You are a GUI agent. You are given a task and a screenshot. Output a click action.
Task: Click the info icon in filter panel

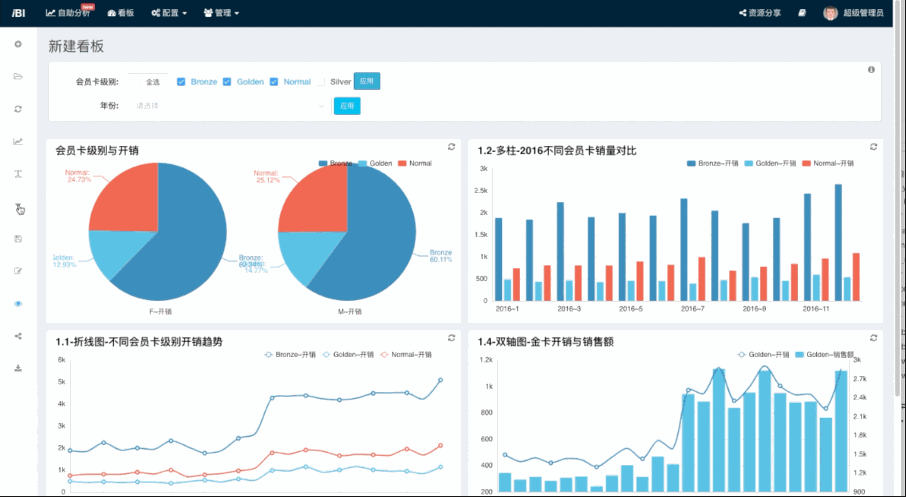pos(871,70)
